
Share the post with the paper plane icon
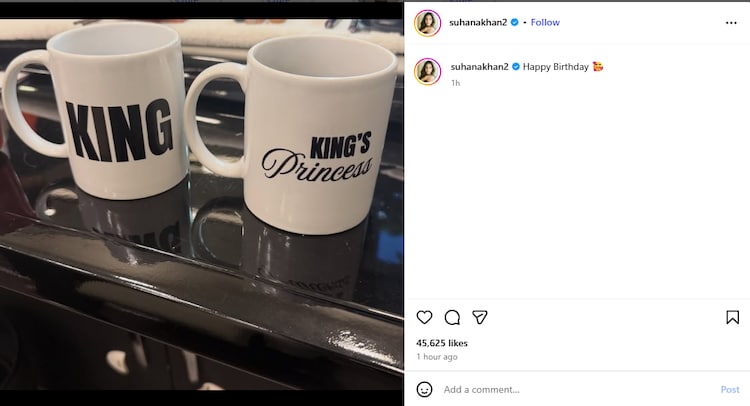click(x=480, y=317)
